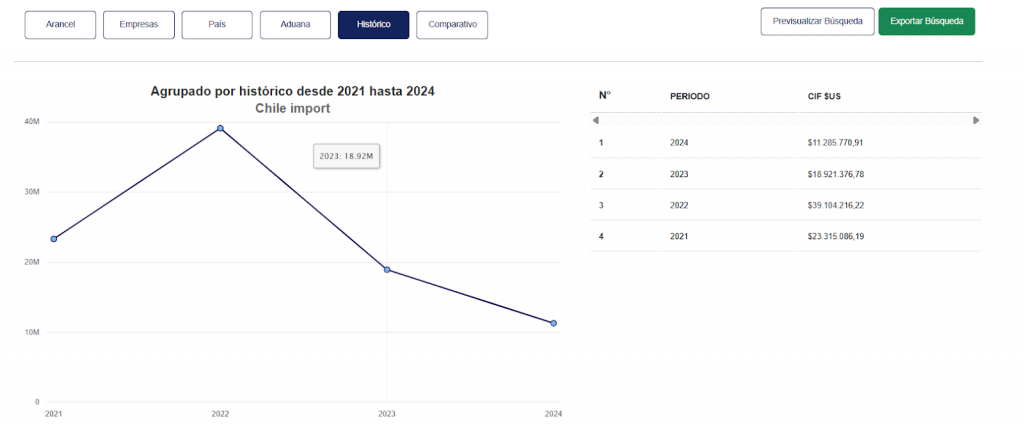Open the Arancel tab

60,25
